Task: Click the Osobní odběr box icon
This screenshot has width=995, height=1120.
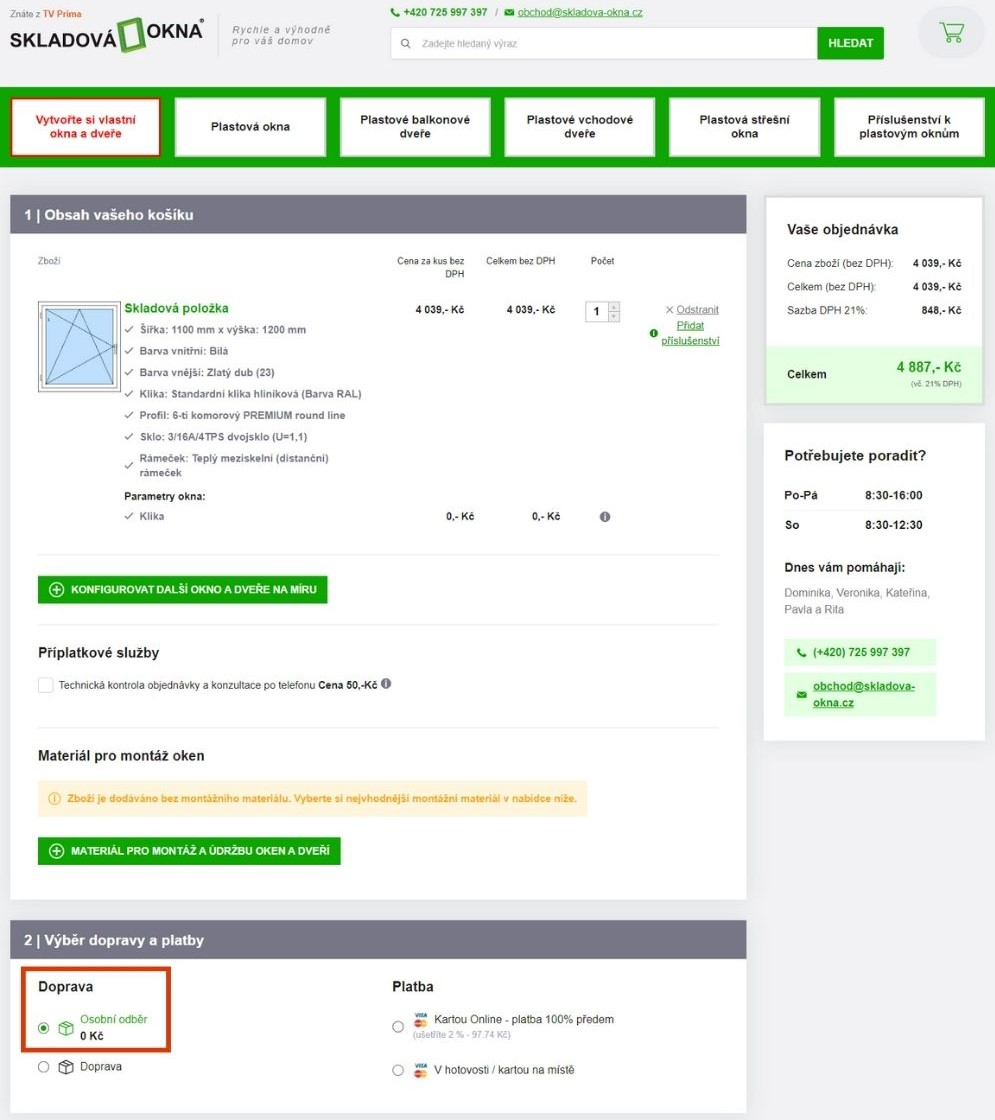Action: 65,1027
